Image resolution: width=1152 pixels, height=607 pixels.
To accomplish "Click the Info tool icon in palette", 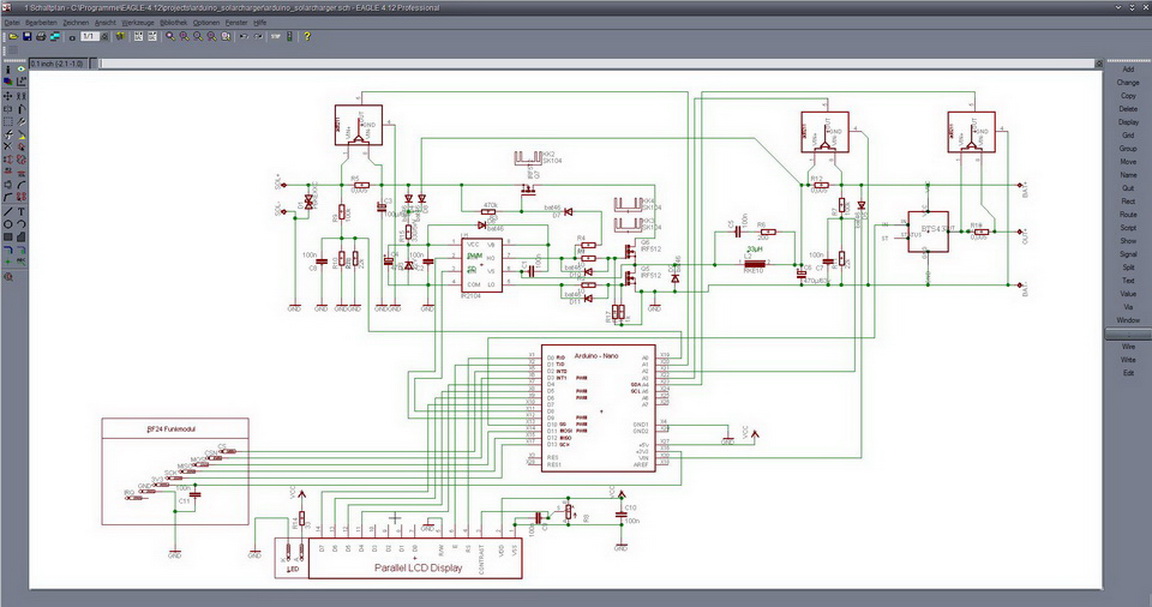I will [8, 69].
